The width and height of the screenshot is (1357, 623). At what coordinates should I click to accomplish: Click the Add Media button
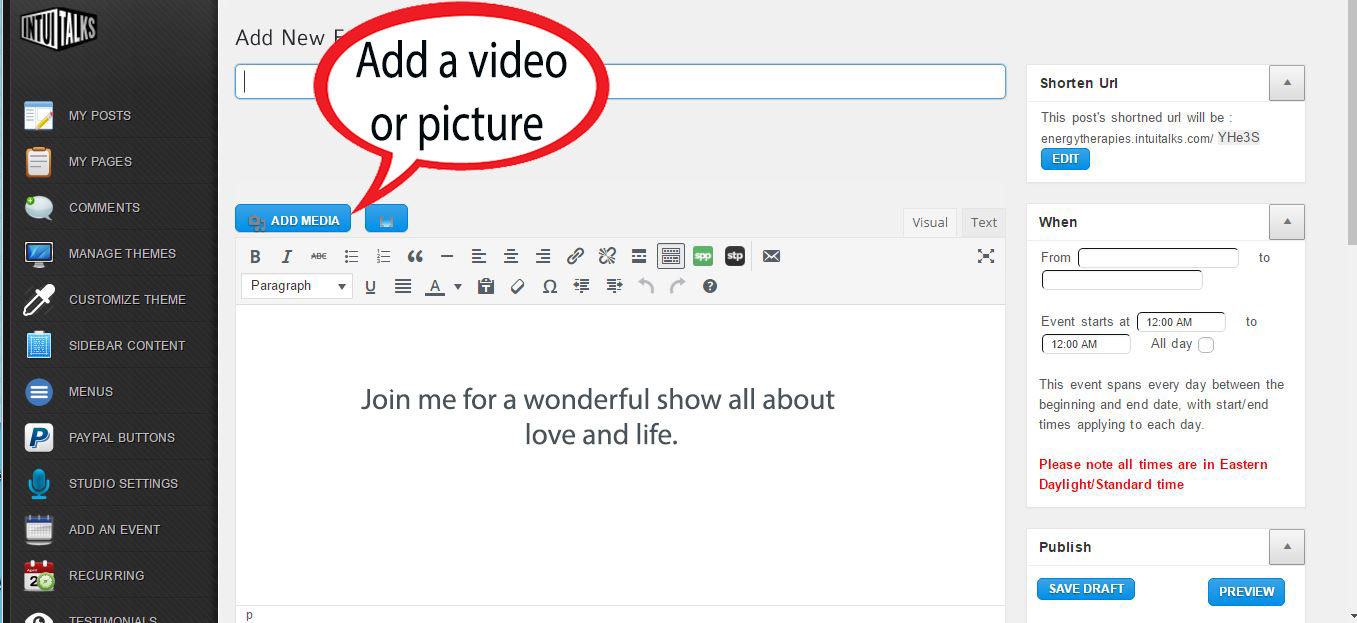(293, 219)
